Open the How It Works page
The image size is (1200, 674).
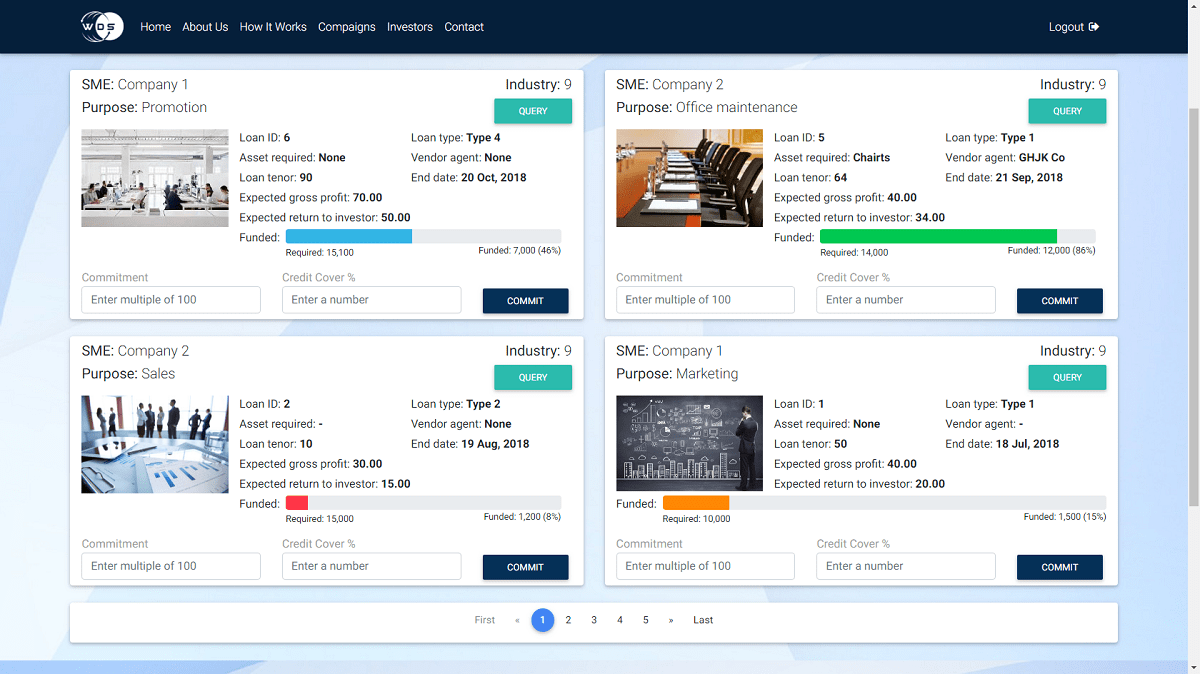pos(273,27)
